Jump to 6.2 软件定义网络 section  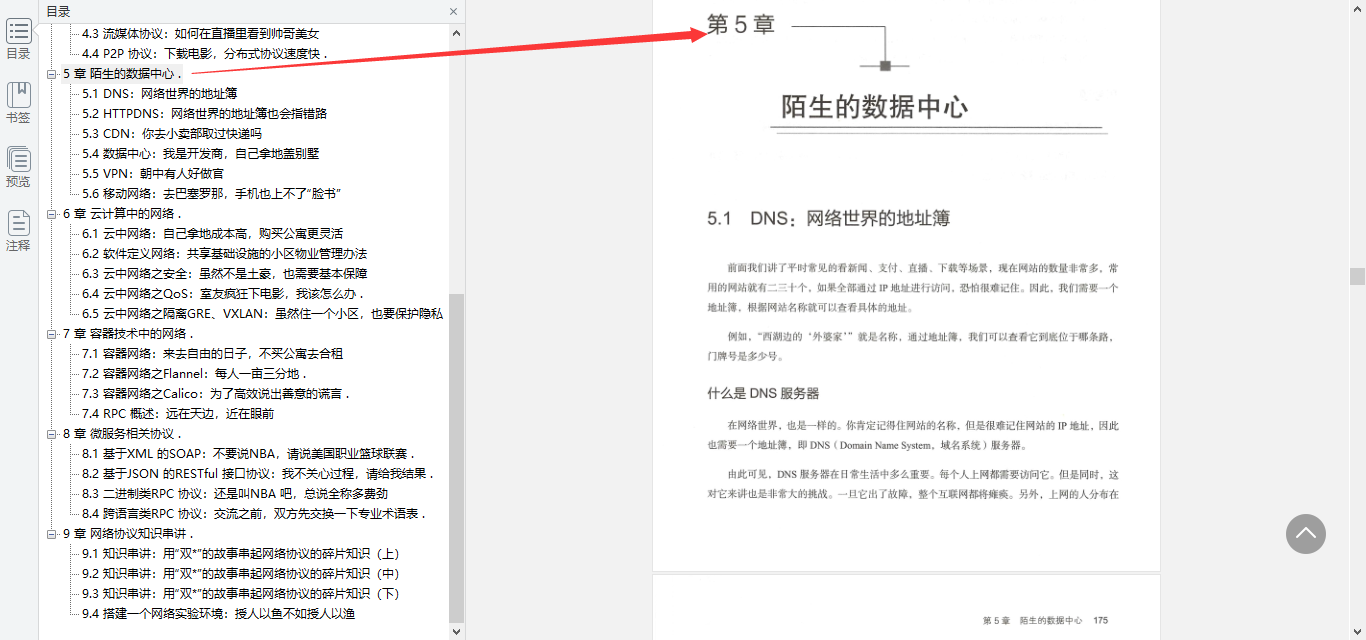pyautogui.click(x=225, y=254)
